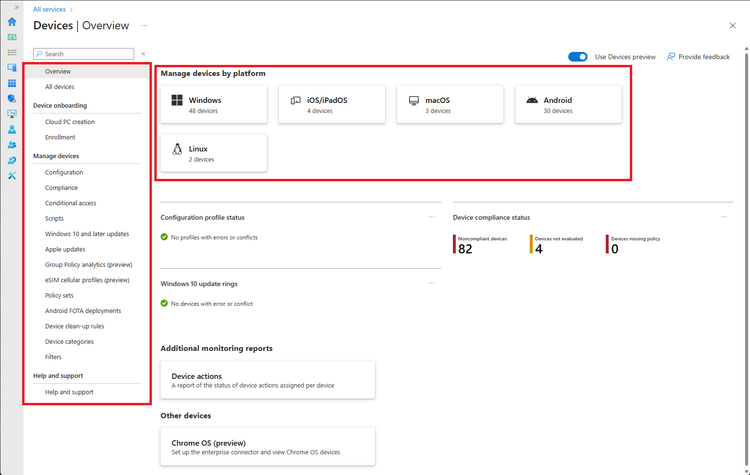Click the Android robot icon

point(532,100)
